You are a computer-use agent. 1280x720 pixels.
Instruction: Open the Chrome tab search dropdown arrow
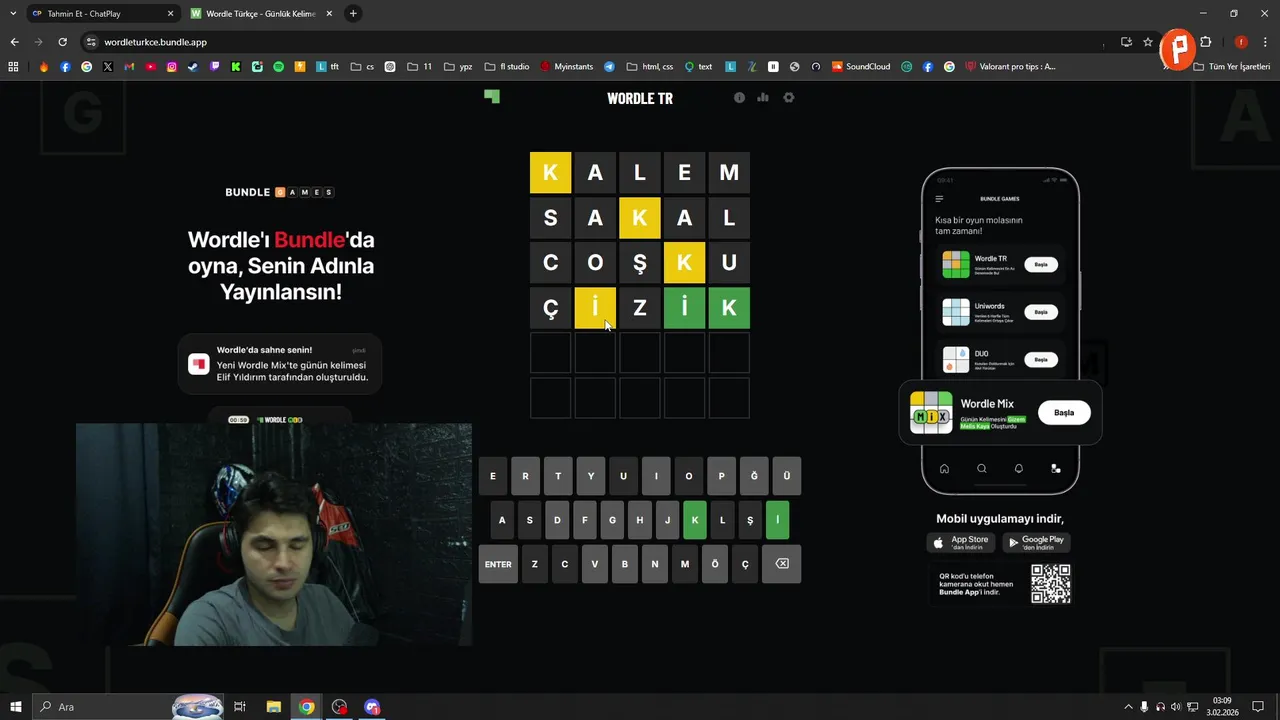click(x=12, y=14)
